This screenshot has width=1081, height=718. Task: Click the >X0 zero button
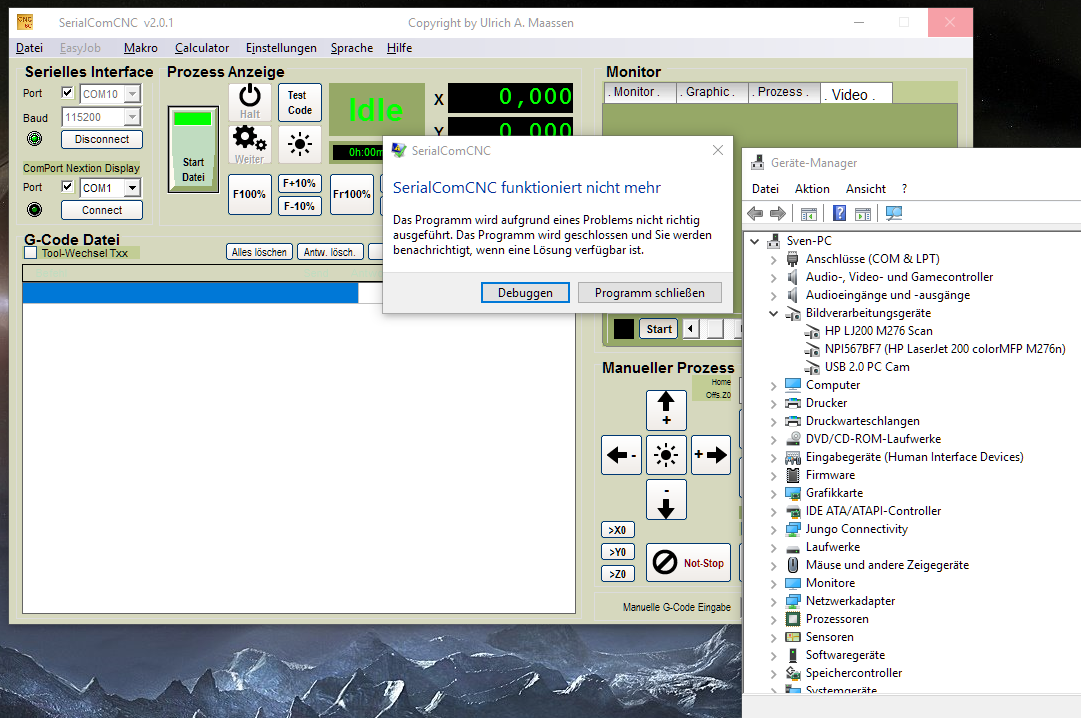[618, 530]
